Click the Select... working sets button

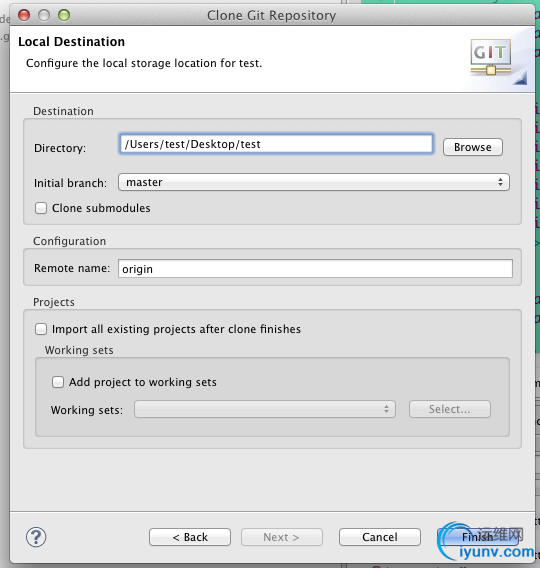[x=450, y=409]
